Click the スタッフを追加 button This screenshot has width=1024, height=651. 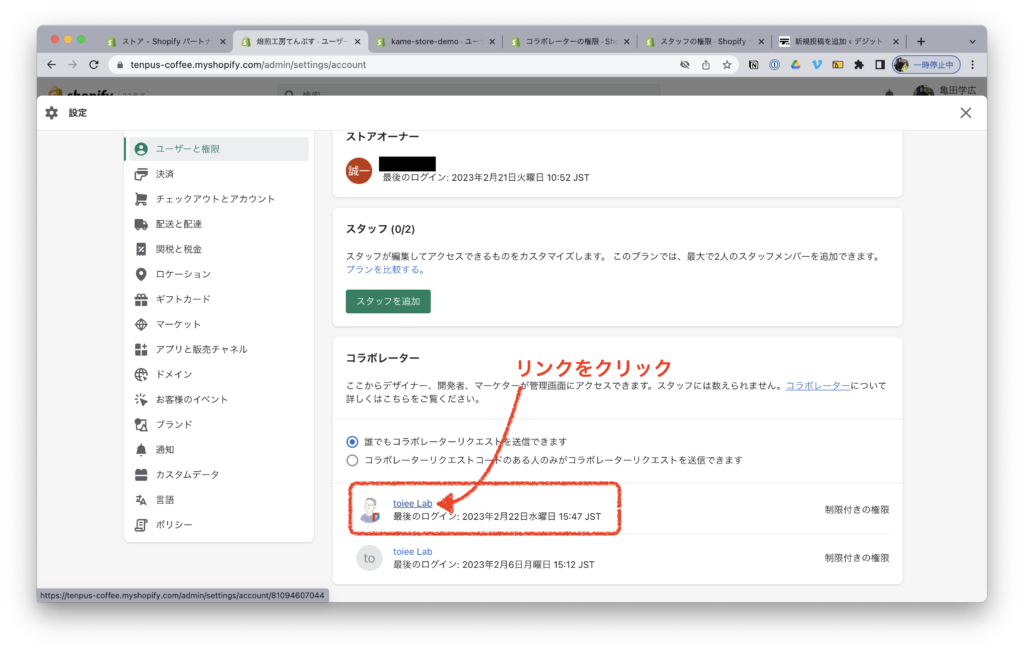pos(388,301)
